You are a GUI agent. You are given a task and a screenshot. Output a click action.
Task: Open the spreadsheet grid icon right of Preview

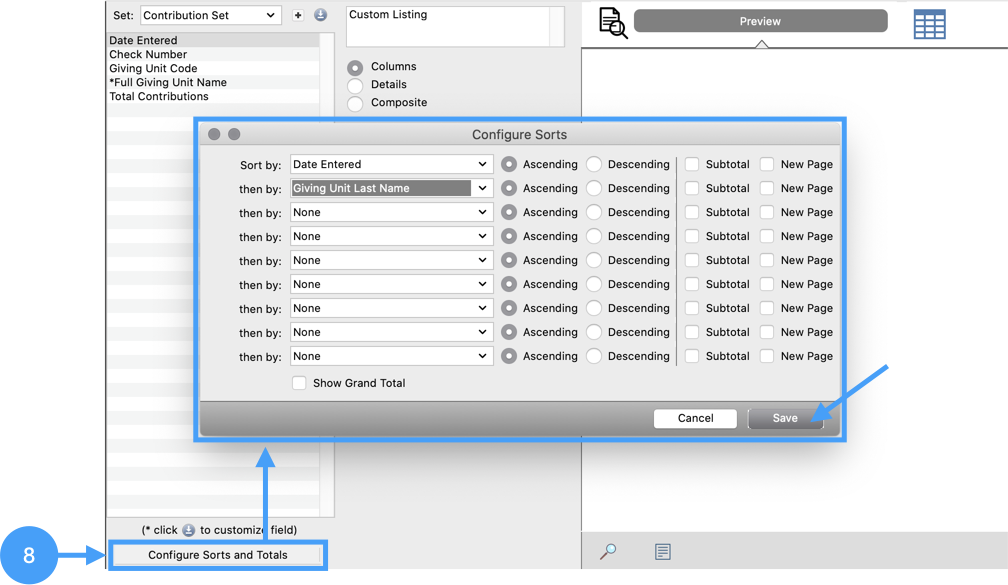point(929,24)
